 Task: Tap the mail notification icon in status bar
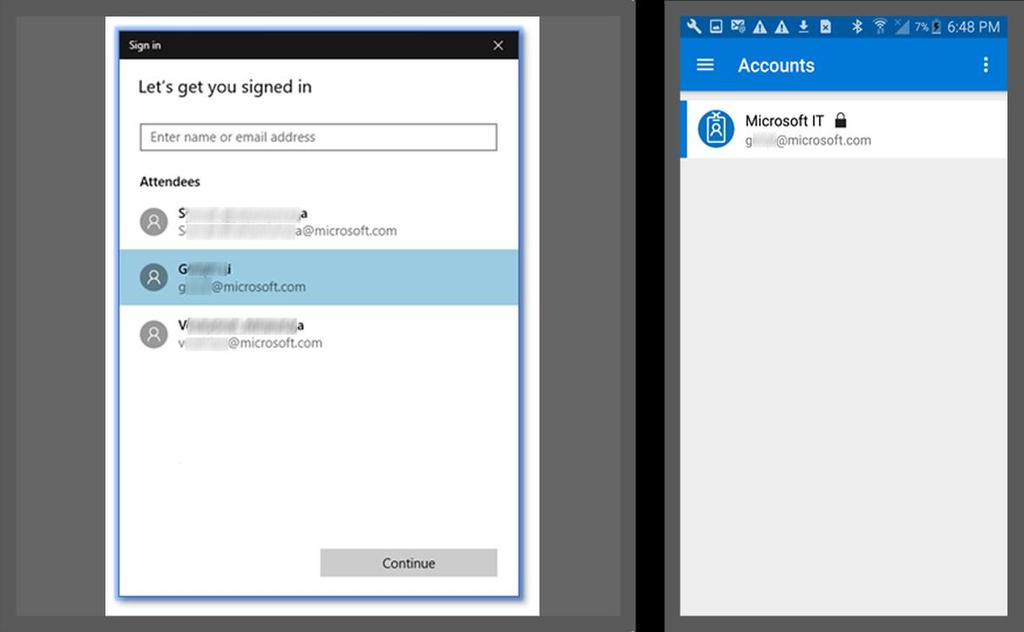point(738,26)
